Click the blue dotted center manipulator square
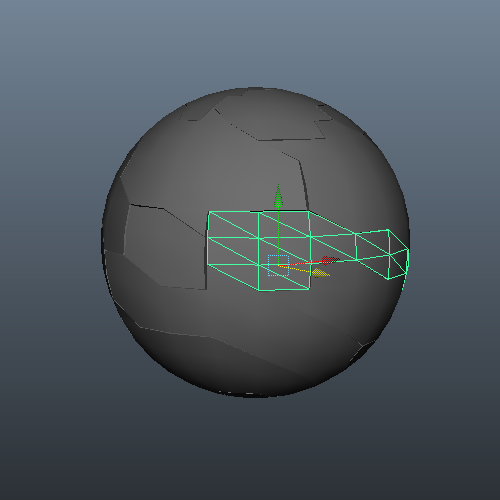Image resolution: width=500 pixels, height=500 pixels. click(x=278, y=265)
